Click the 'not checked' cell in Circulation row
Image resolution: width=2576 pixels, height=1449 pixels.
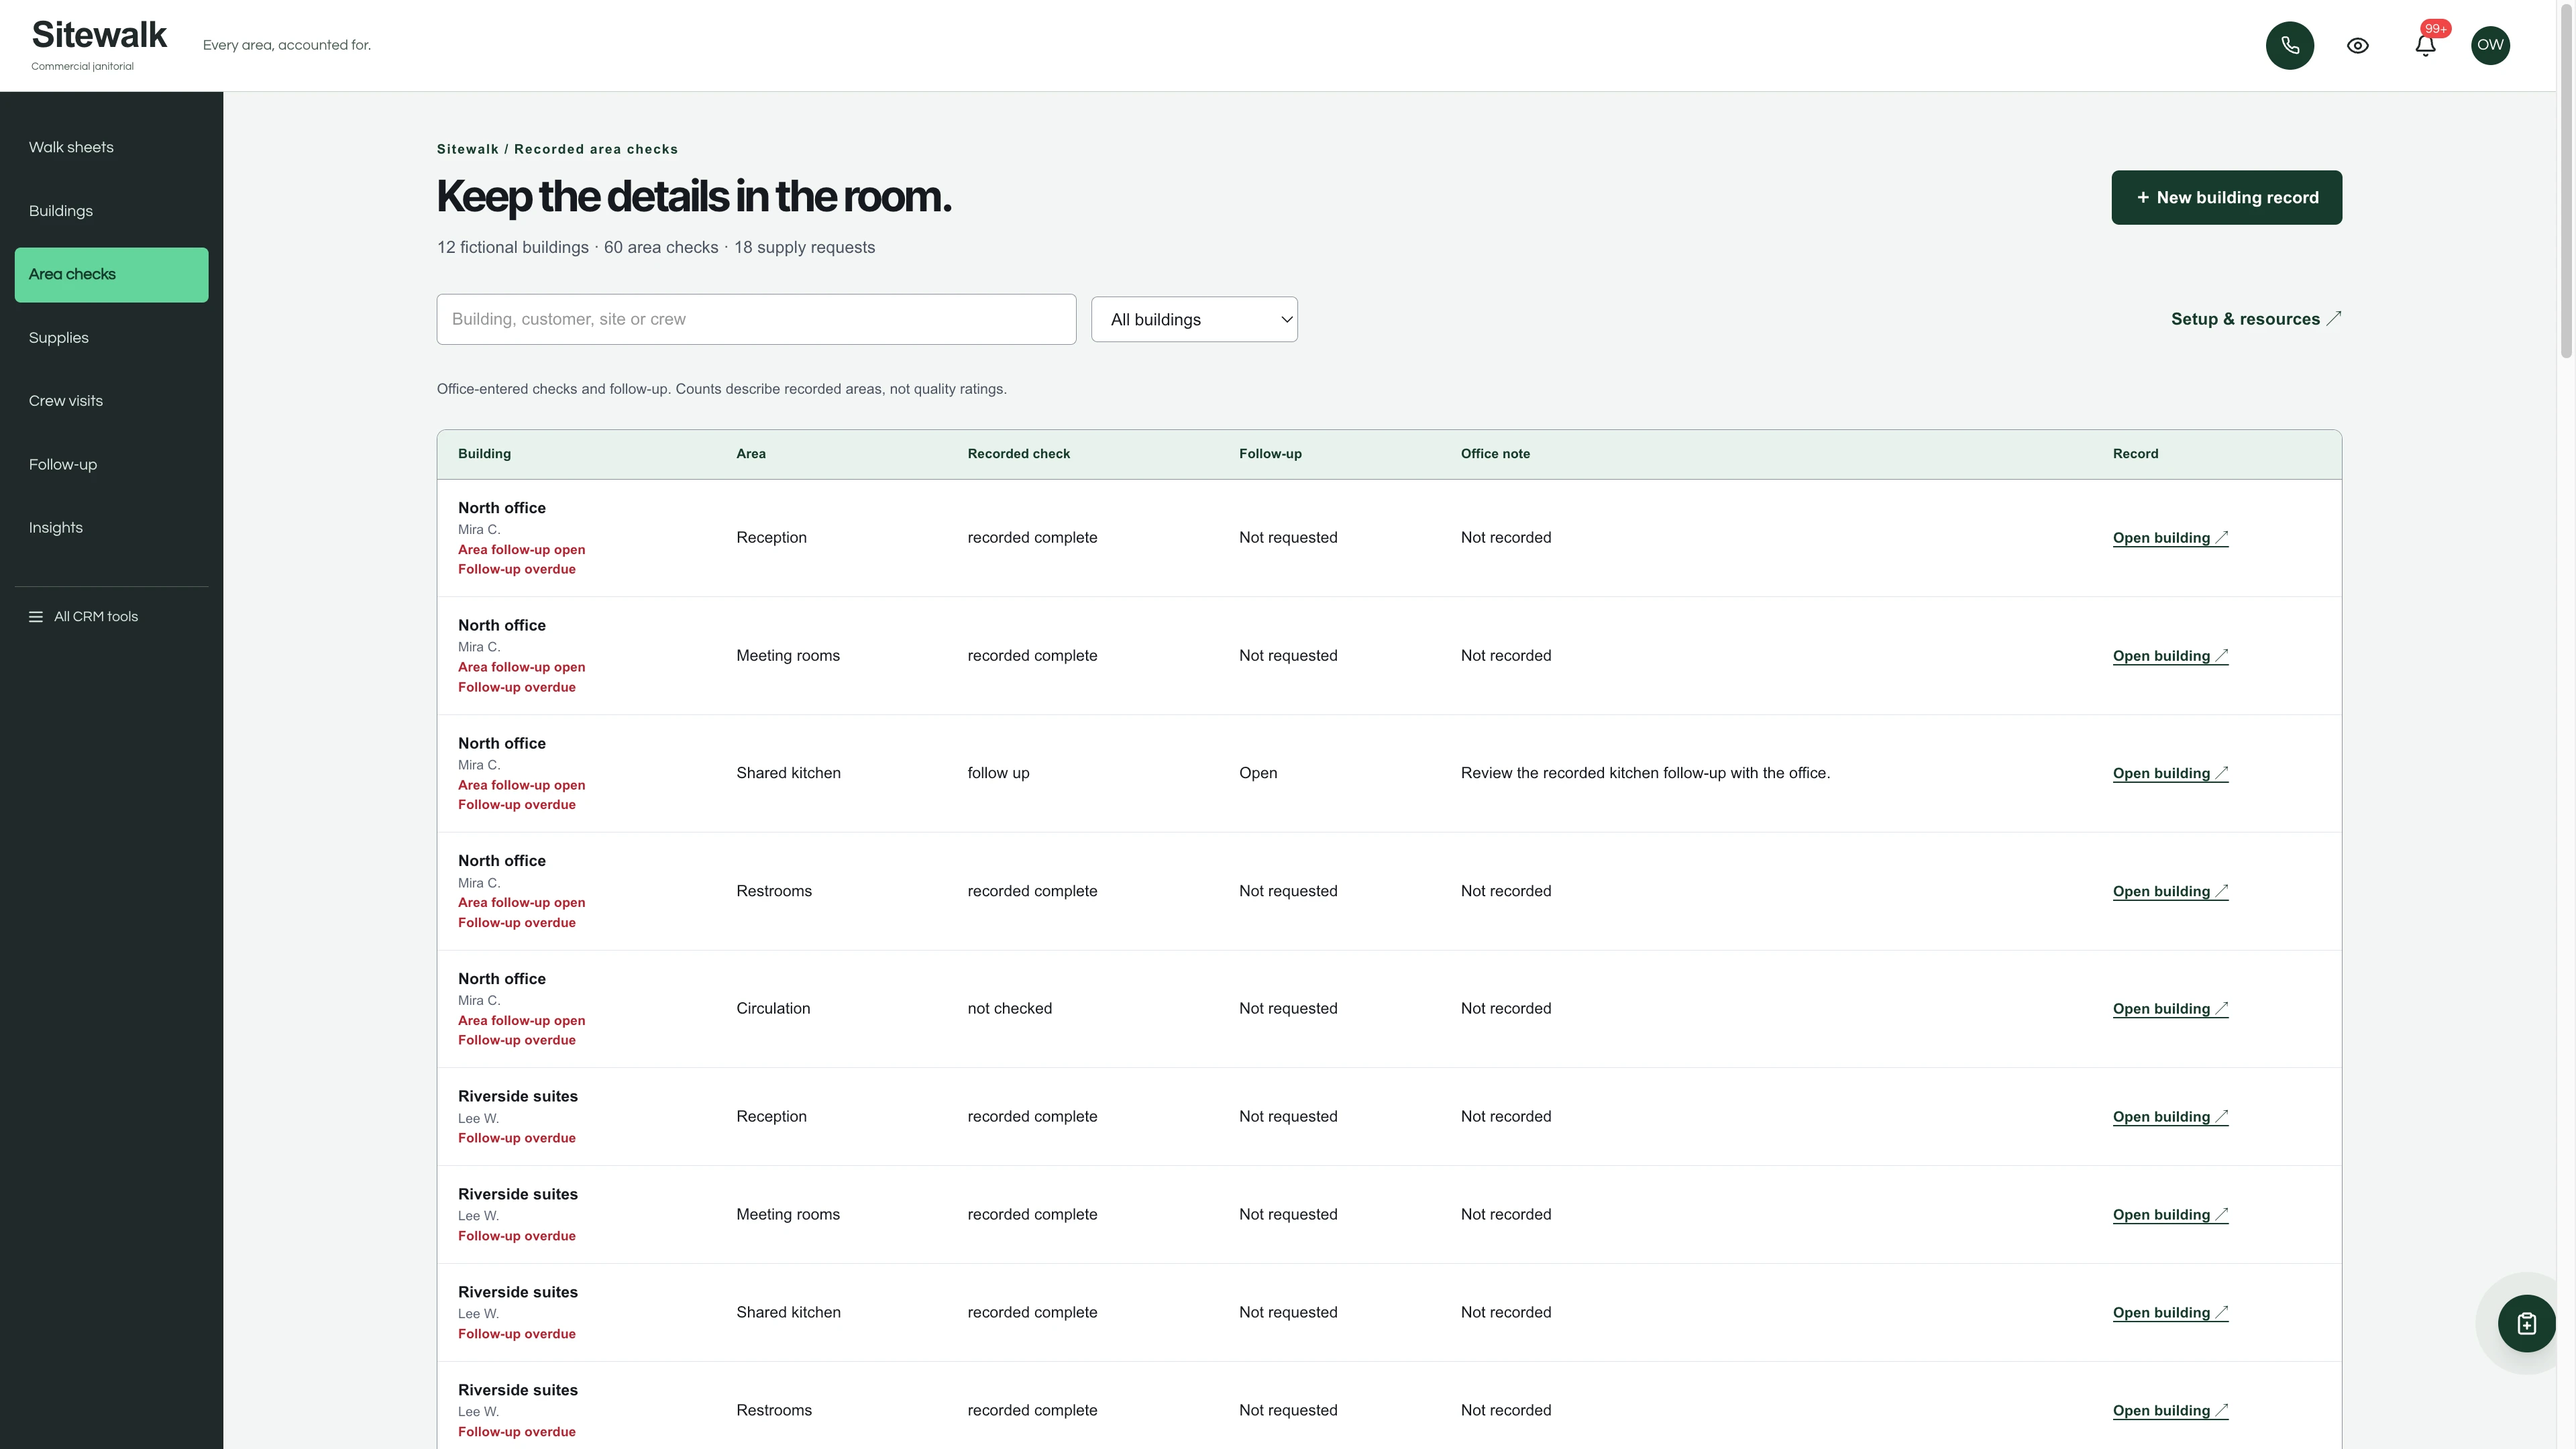[x=1009, y=1009]
